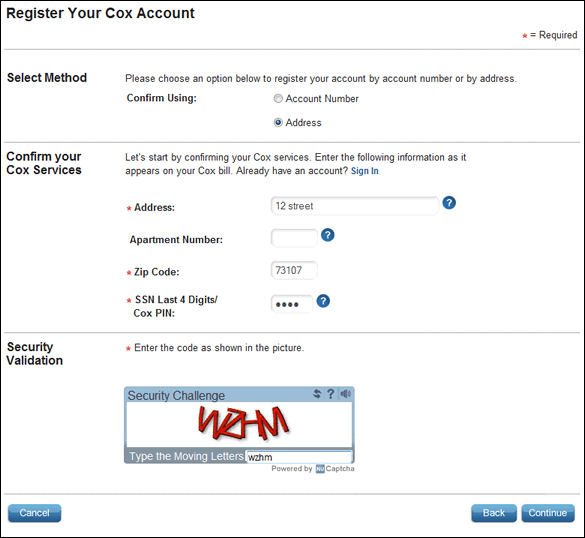Click the Zip Code field showing 73107

[294, 270]
